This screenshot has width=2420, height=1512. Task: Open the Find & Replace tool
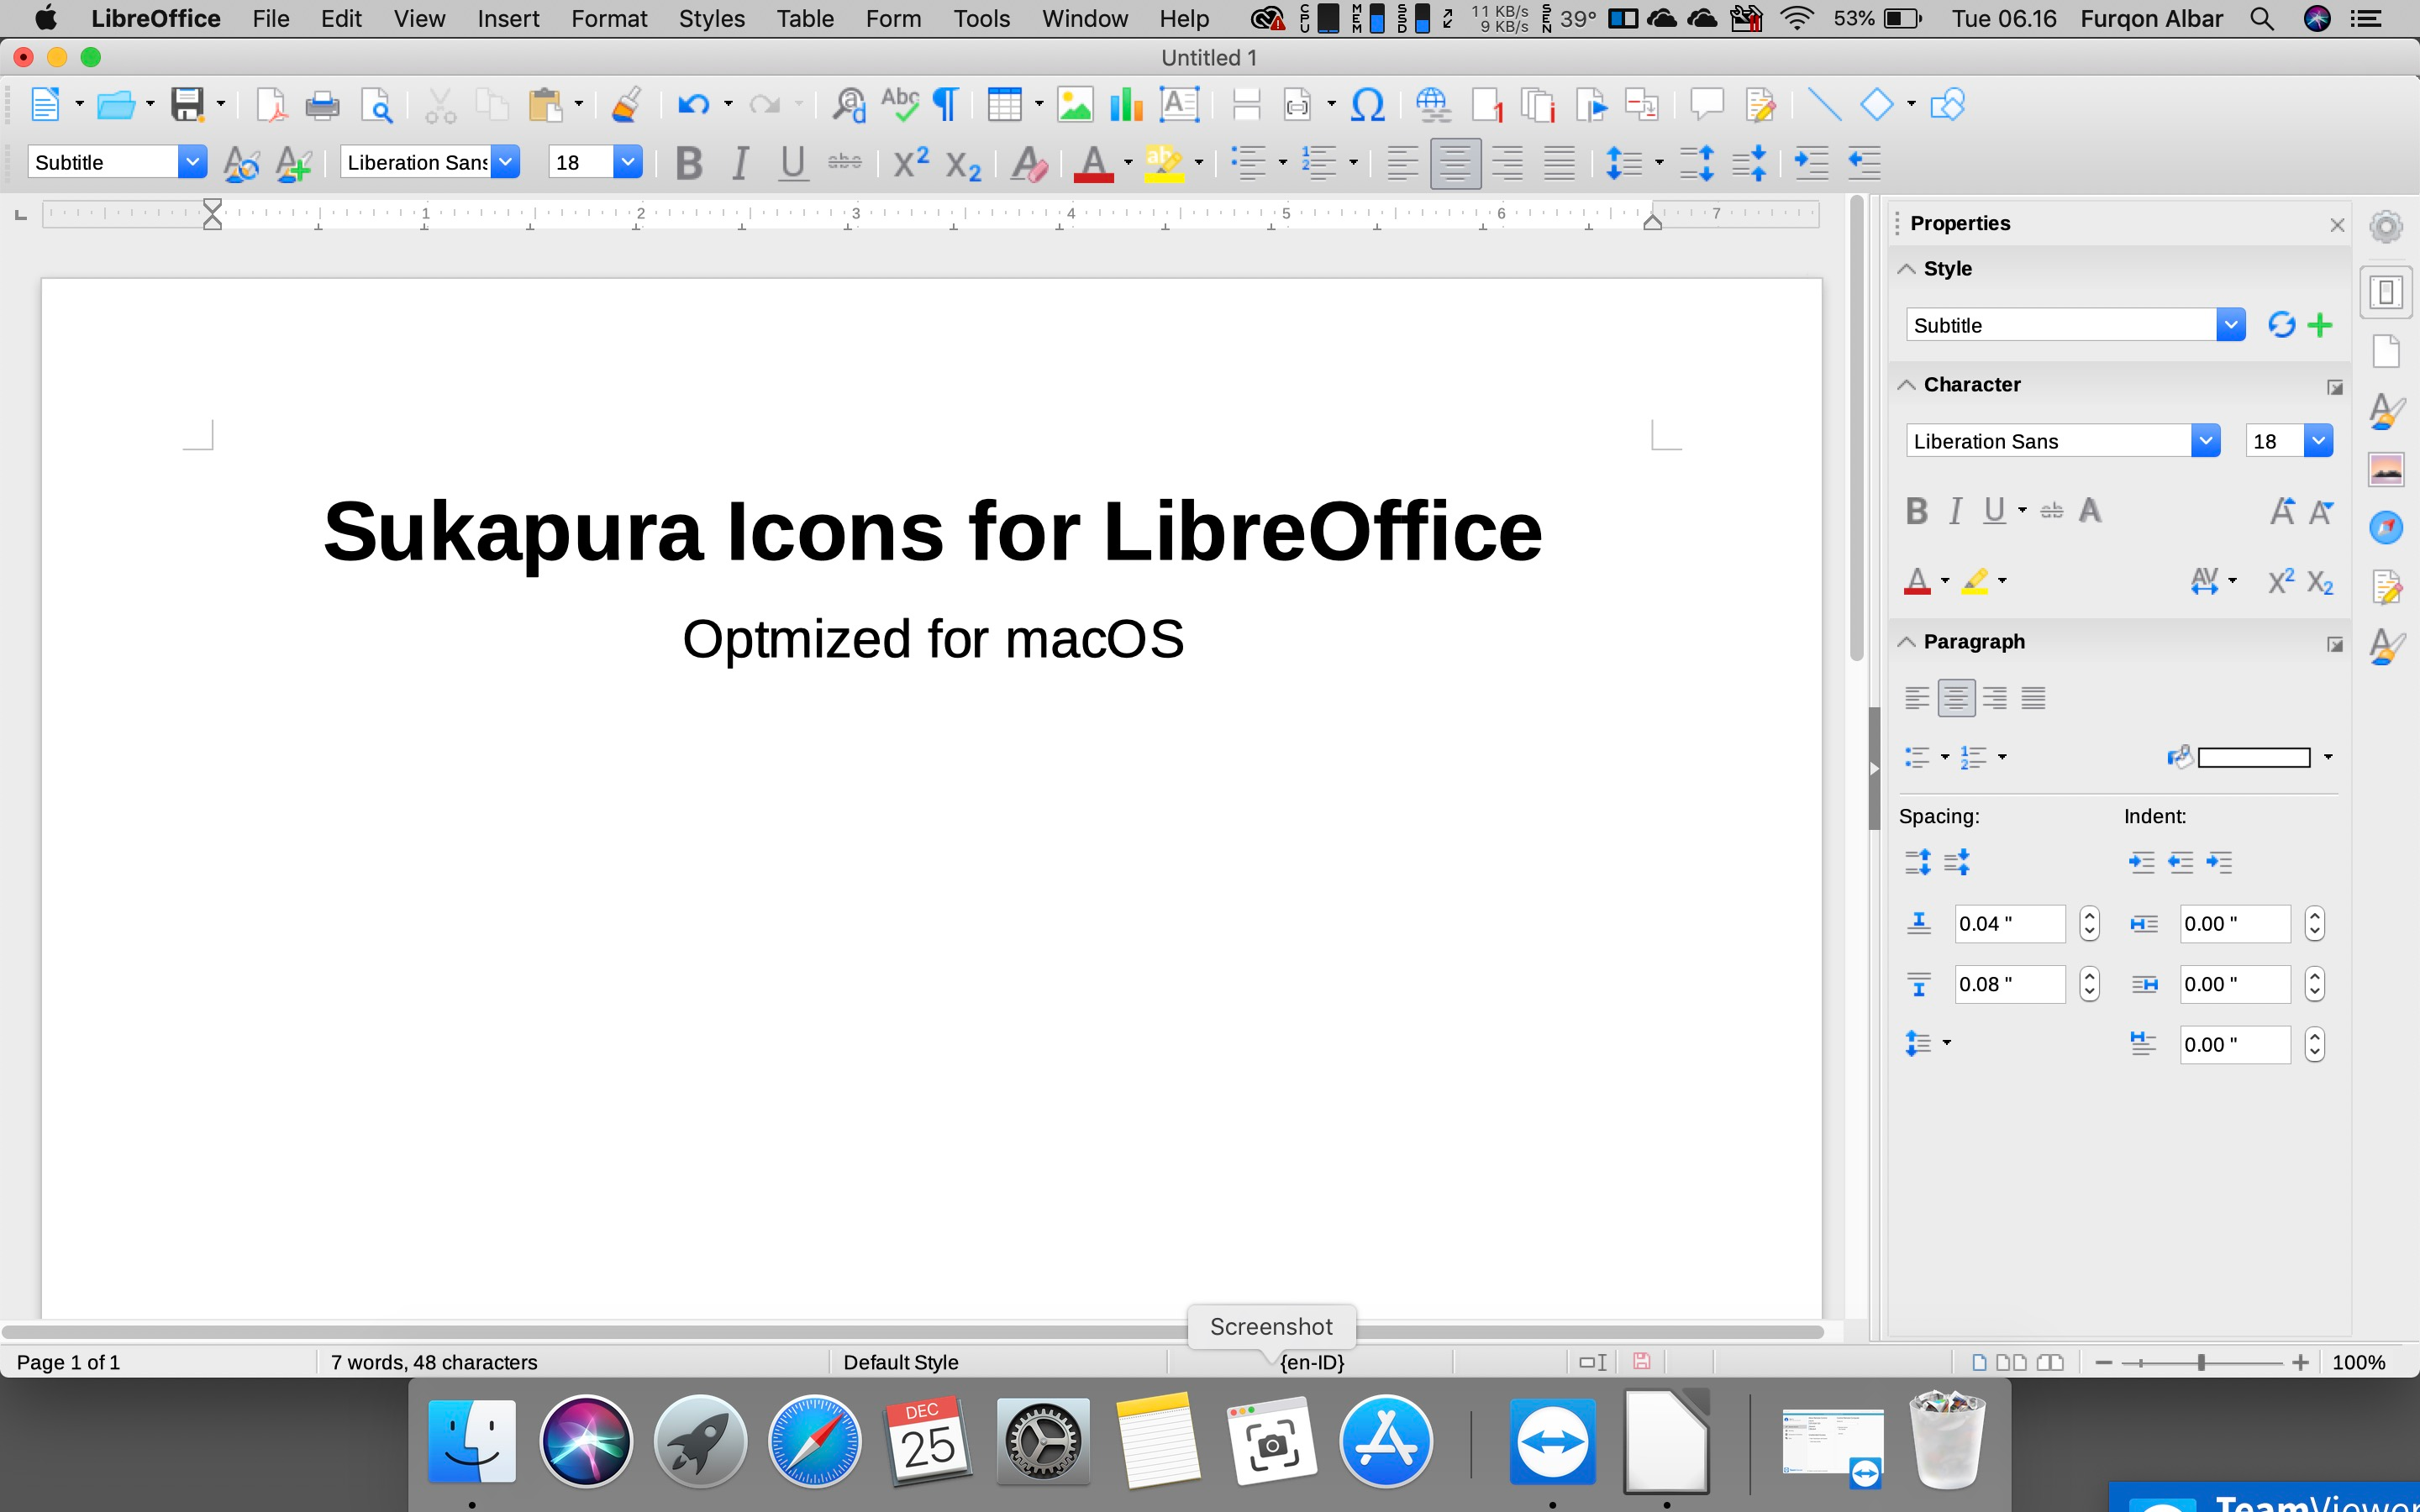click(848, 105)
